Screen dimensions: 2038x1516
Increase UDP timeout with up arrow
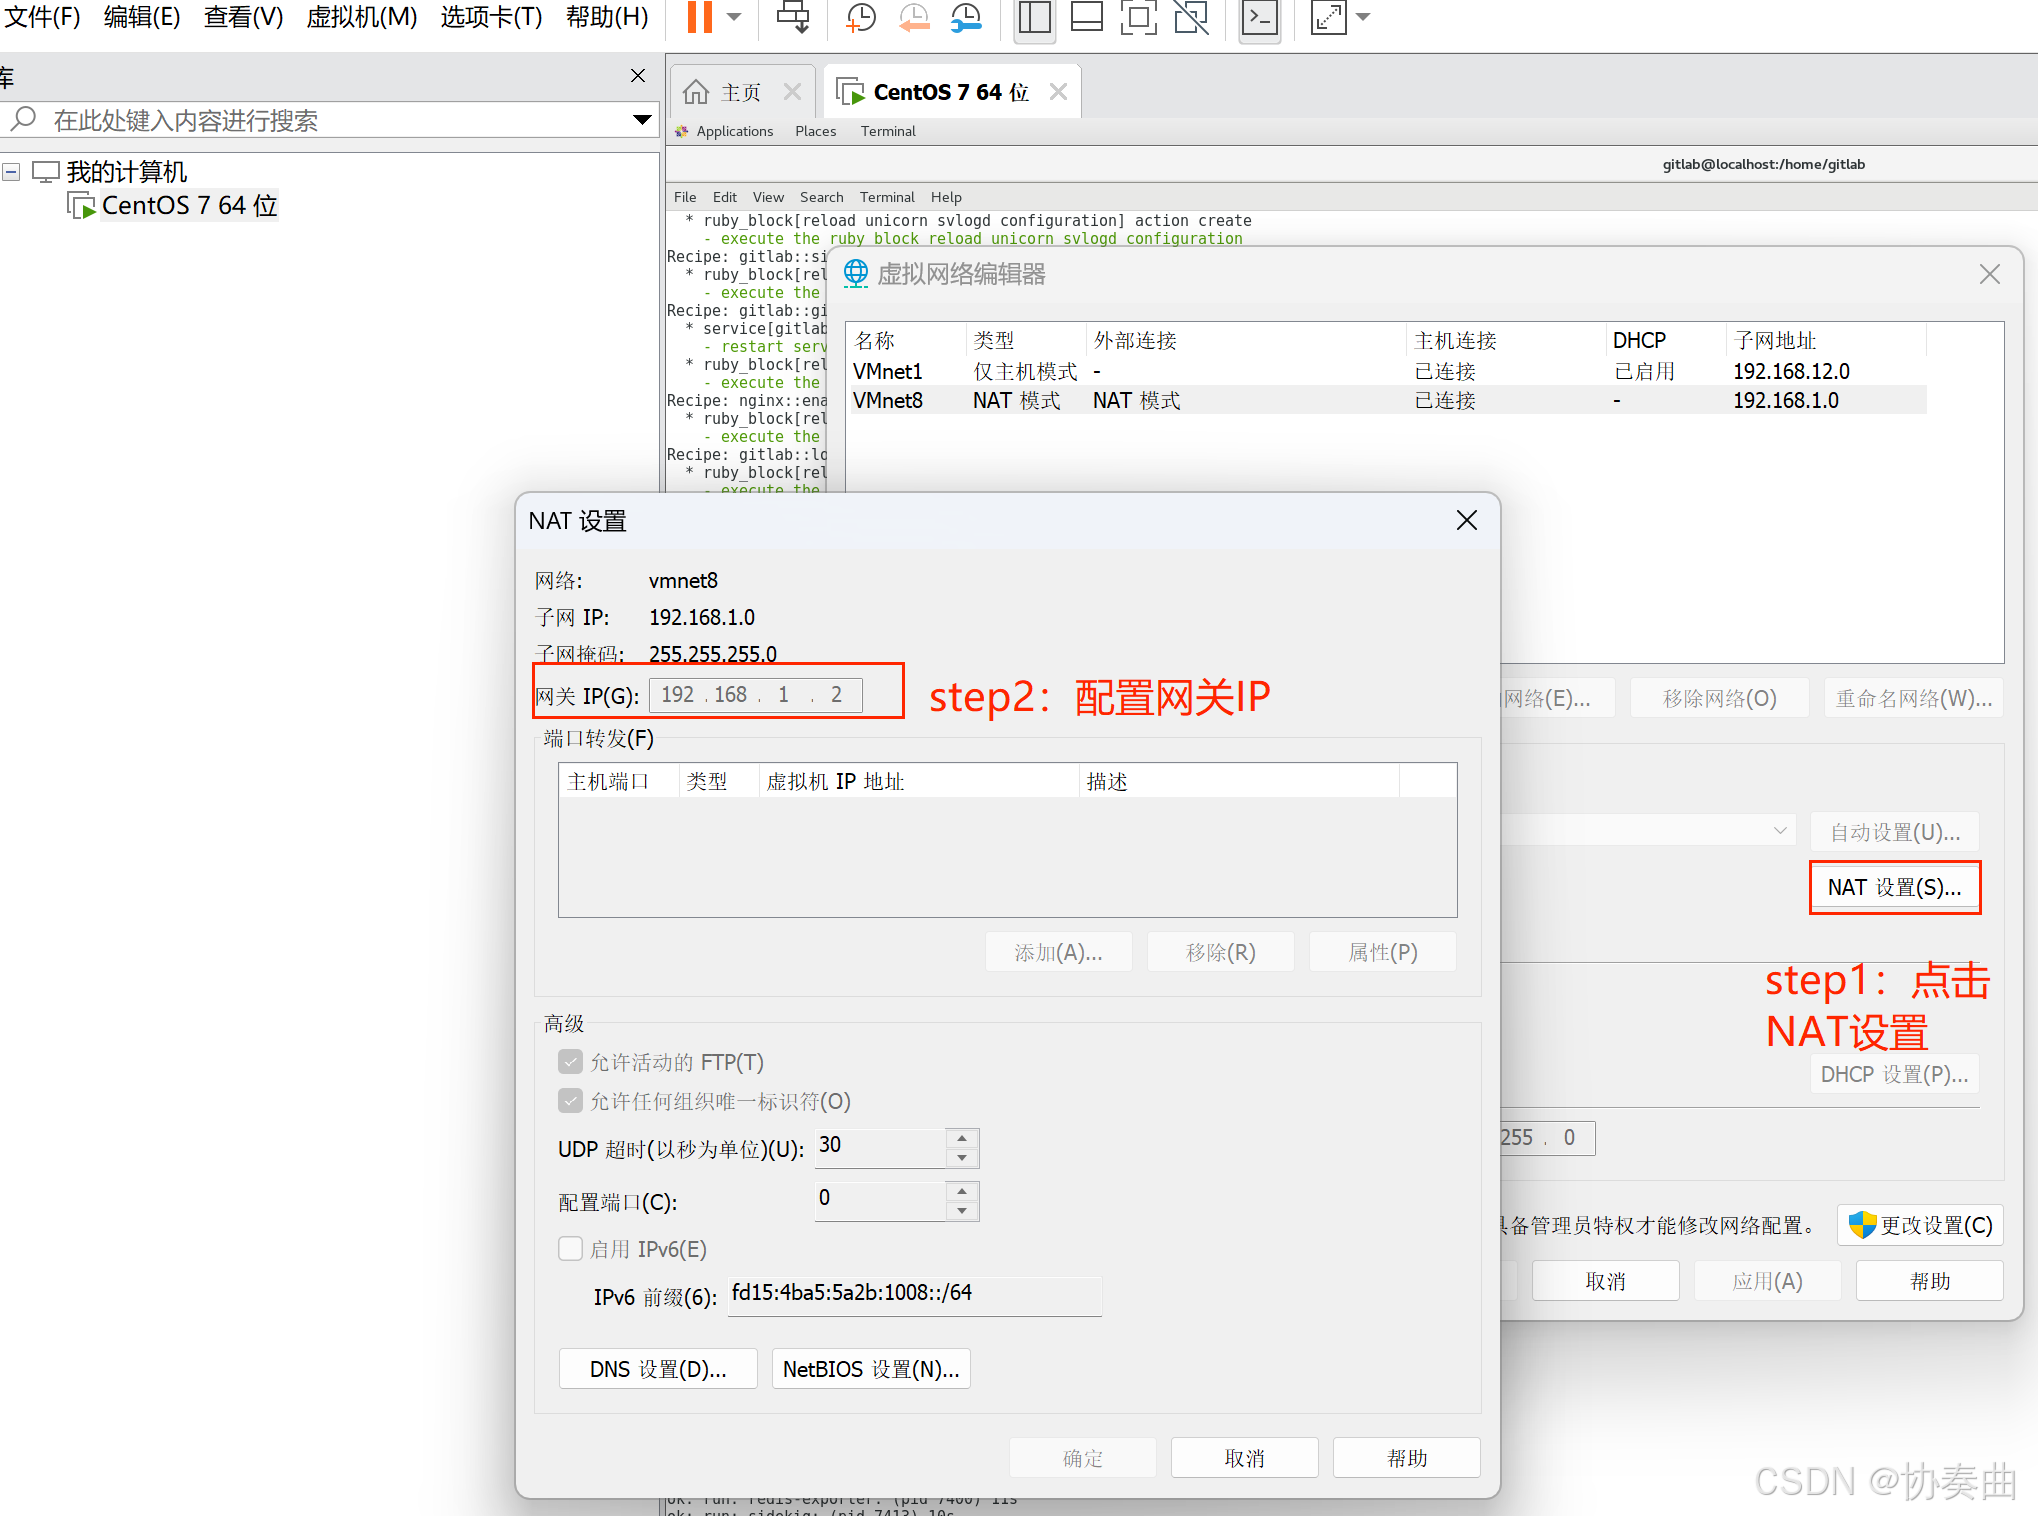click(962, 1138)
